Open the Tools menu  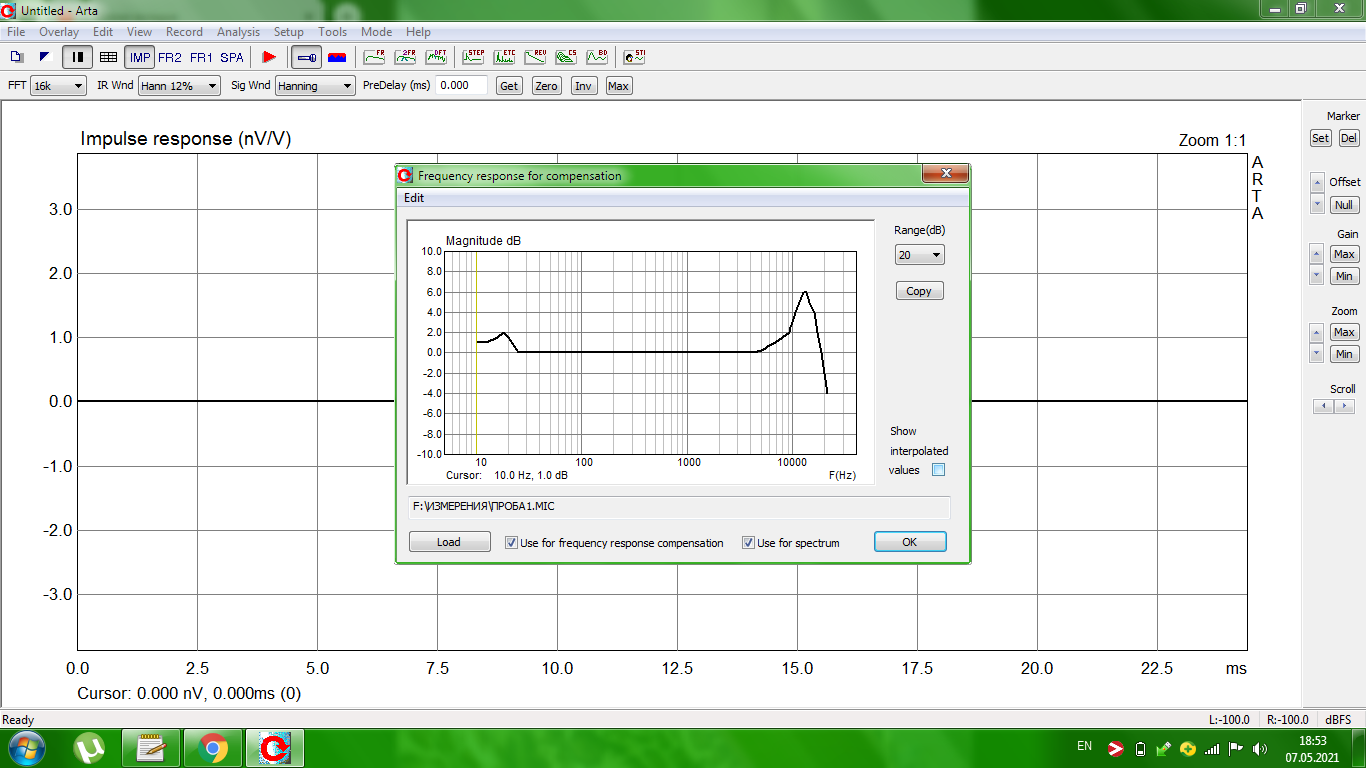(x=333, y=32)
